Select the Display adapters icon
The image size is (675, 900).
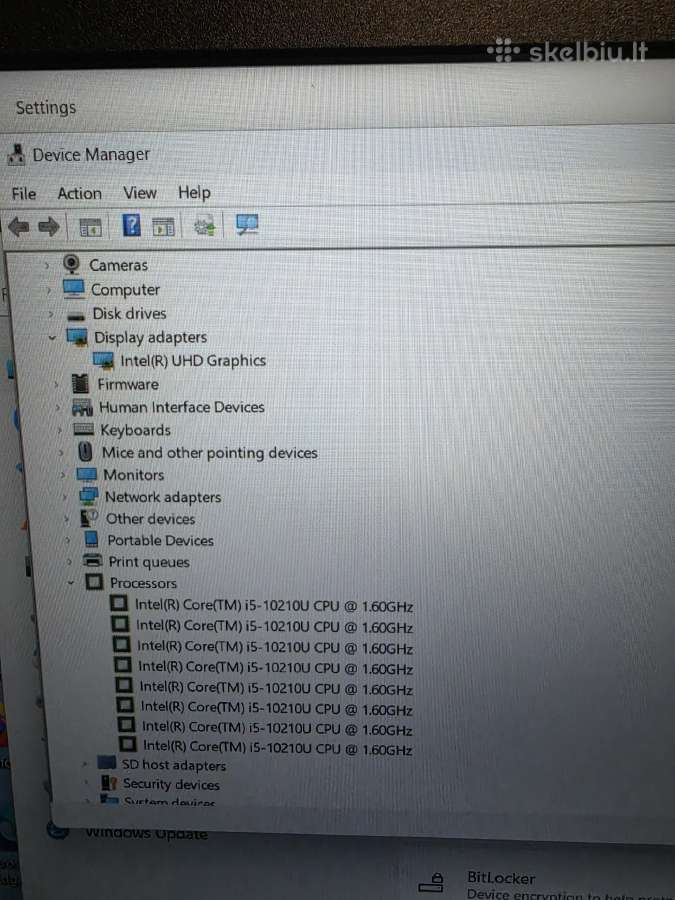tap(77, 337)
